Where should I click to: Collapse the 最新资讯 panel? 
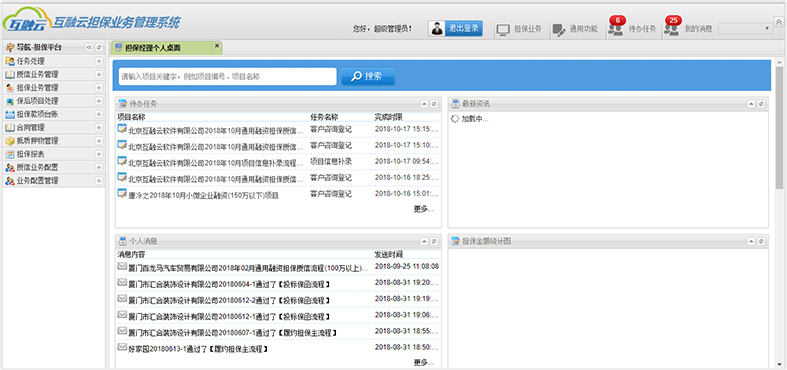pyautogui.click(x=751, y=104)
